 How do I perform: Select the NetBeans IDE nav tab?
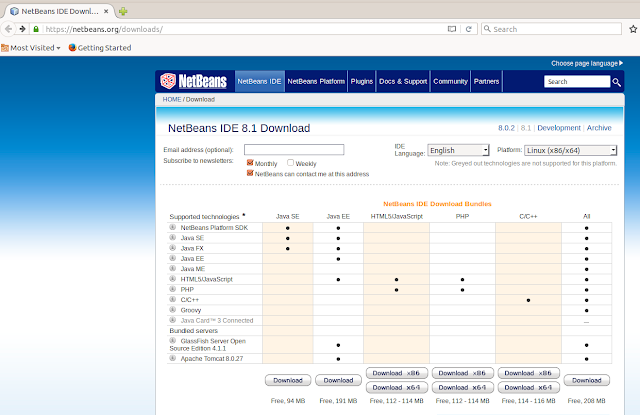259,81
